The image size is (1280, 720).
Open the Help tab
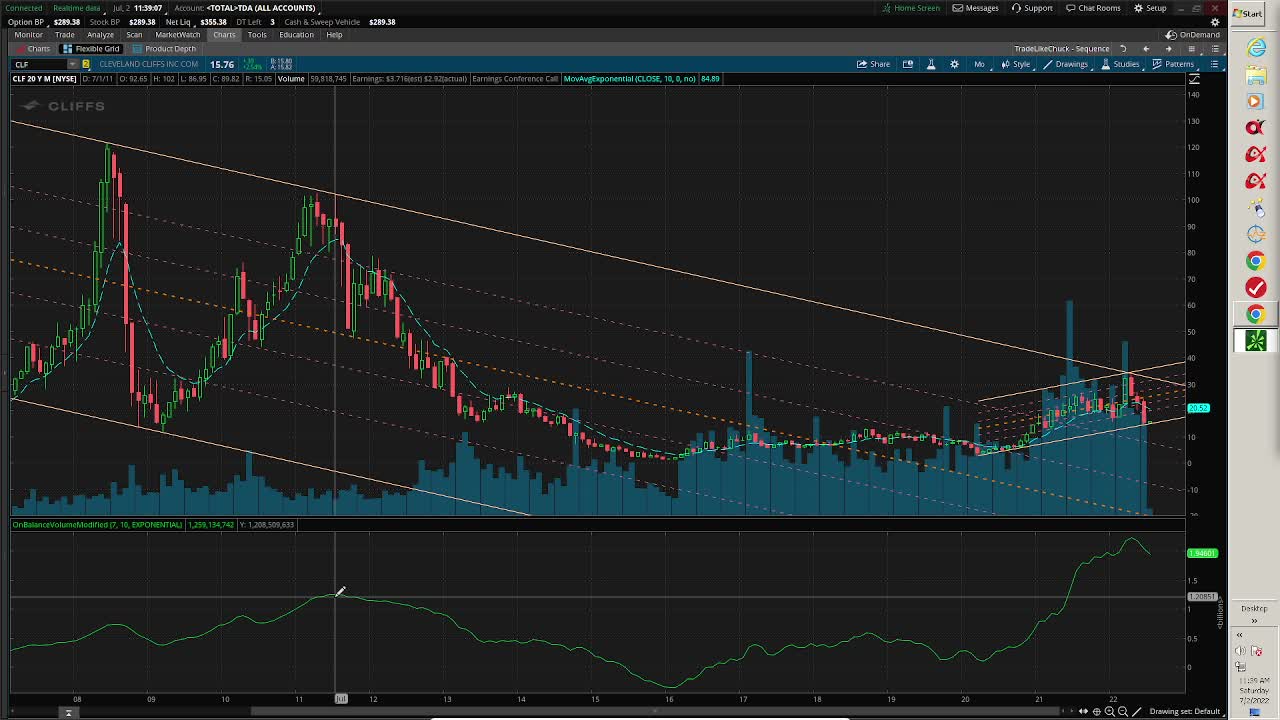334,35
